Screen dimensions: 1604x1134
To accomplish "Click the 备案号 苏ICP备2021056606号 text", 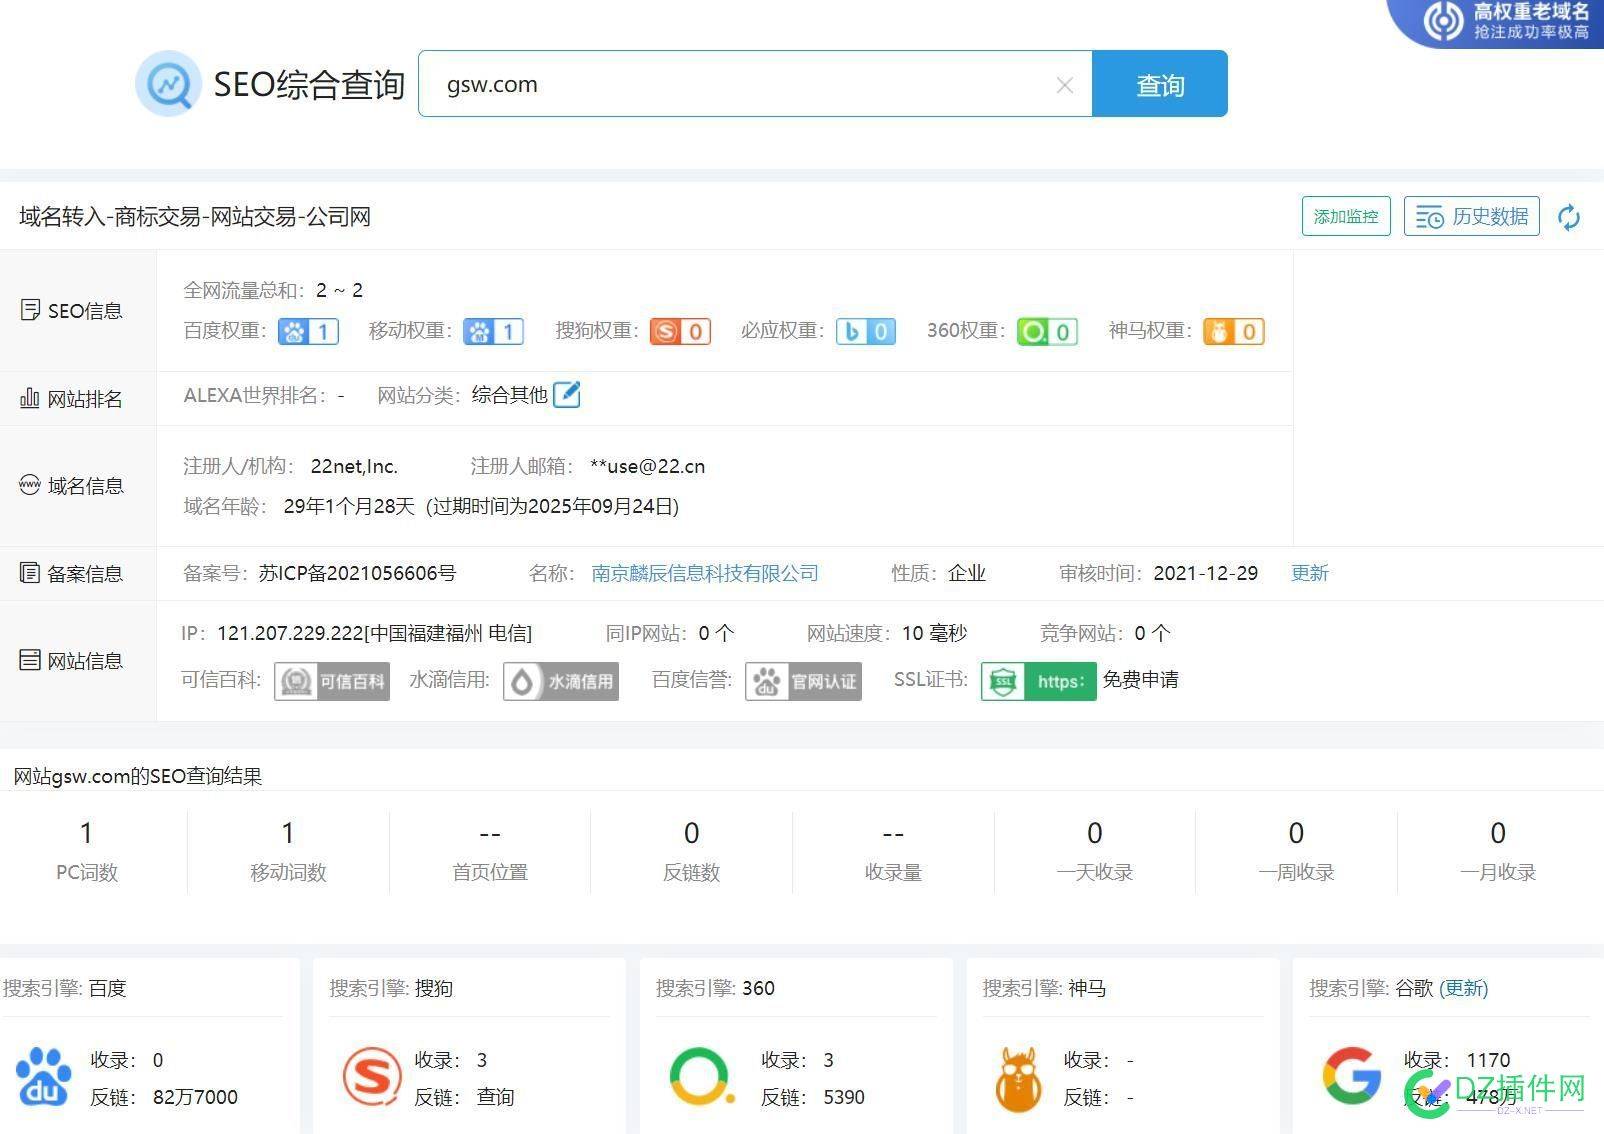I will coord(357,573).
